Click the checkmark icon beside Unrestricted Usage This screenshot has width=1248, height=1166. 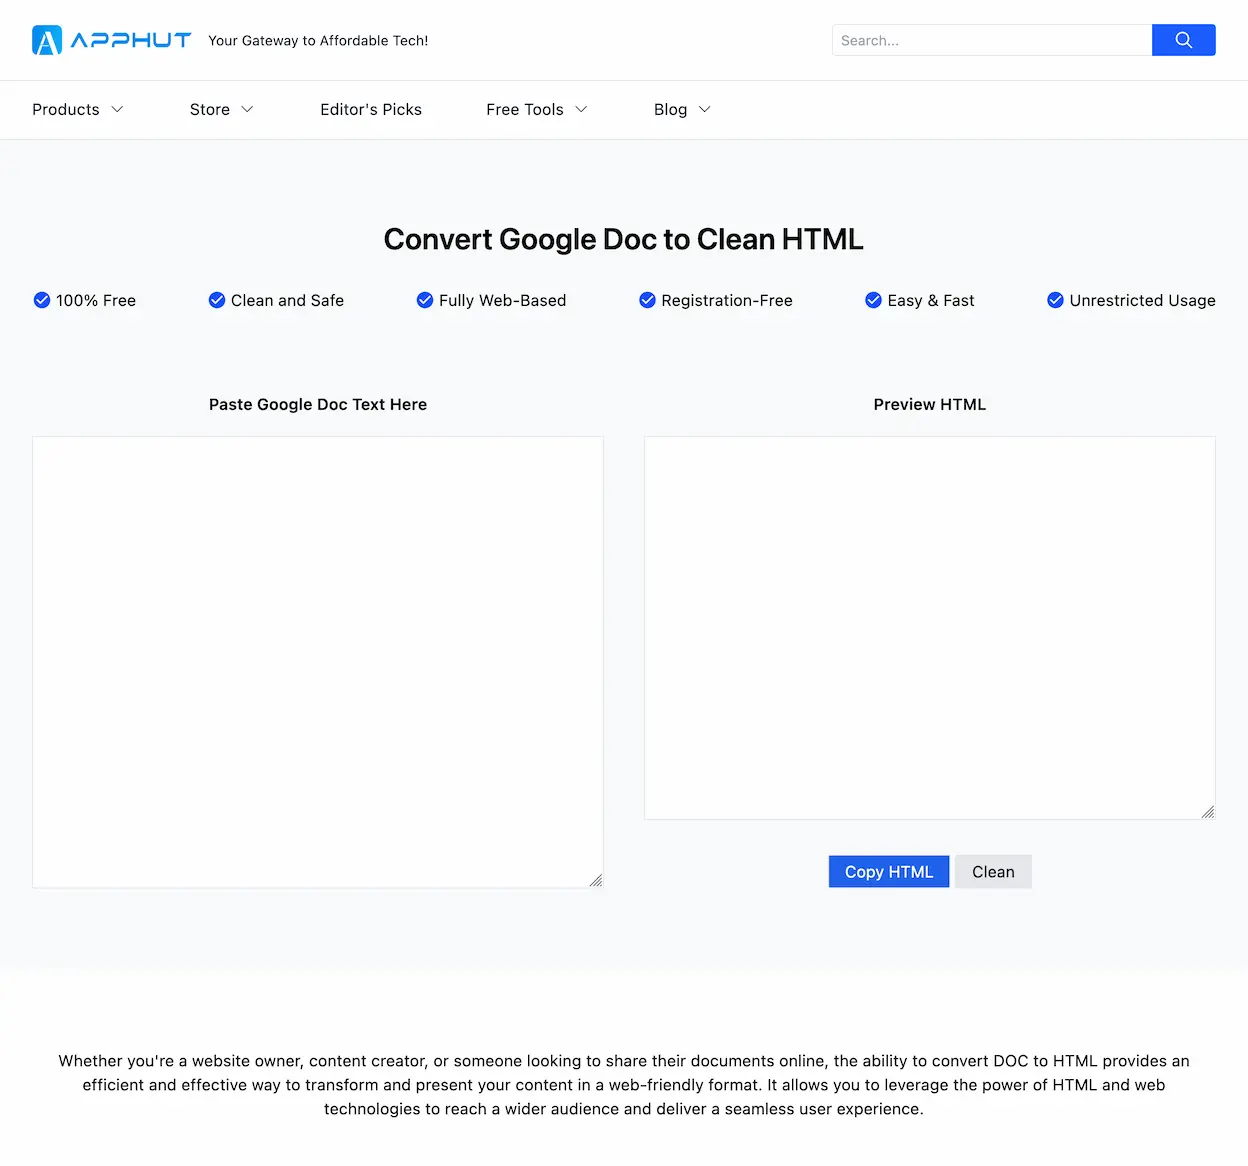(x=1056, y=300)
